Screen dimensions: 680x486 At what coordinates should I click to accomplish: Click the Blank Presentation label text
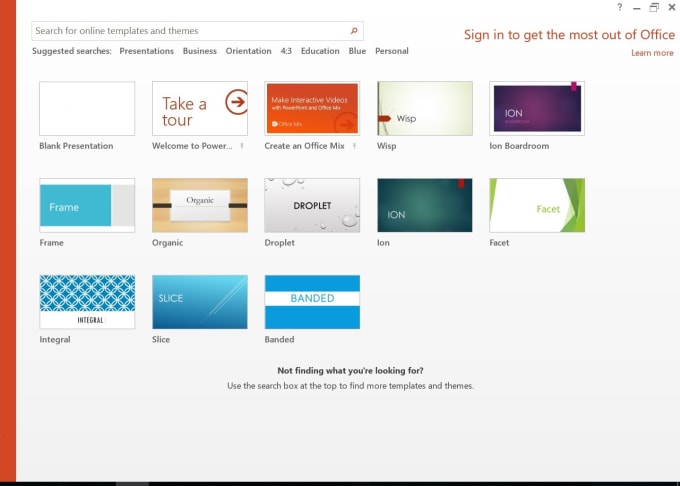76,146
